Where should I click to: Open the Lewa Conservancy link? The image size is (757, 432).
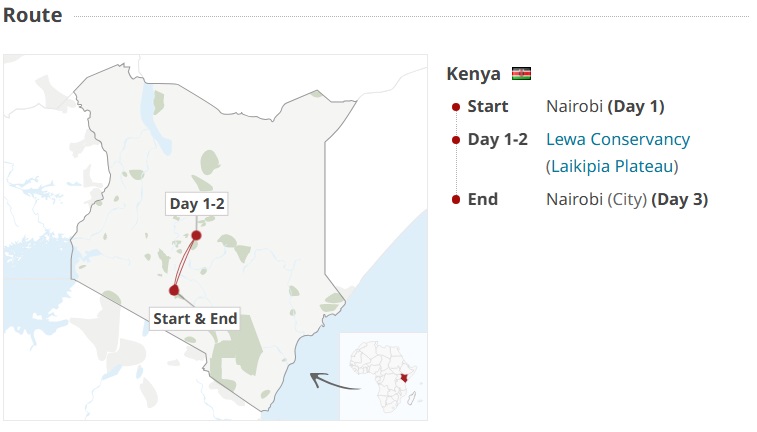(x=618, y=139)
